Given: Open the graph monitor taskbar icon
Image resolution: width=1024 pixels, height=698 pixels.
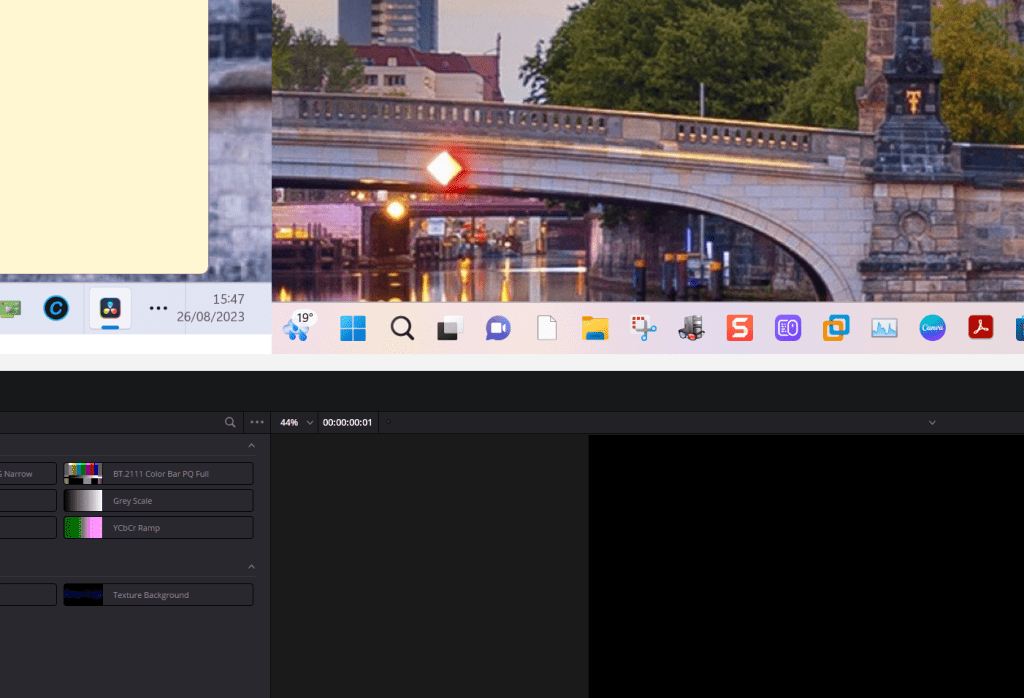Looking at the screenshot, I should [884, 328].
